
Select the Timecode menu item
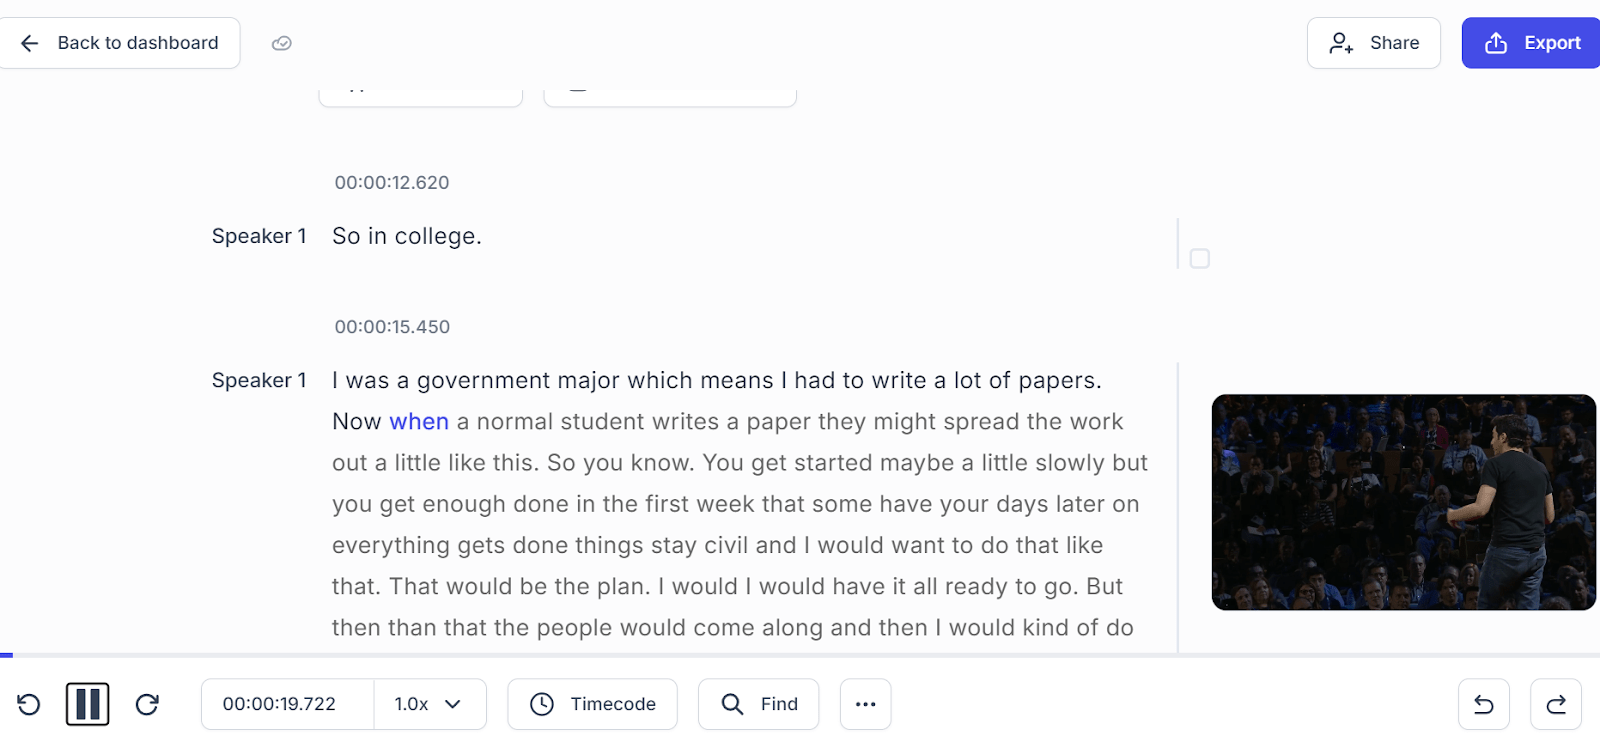591,704
